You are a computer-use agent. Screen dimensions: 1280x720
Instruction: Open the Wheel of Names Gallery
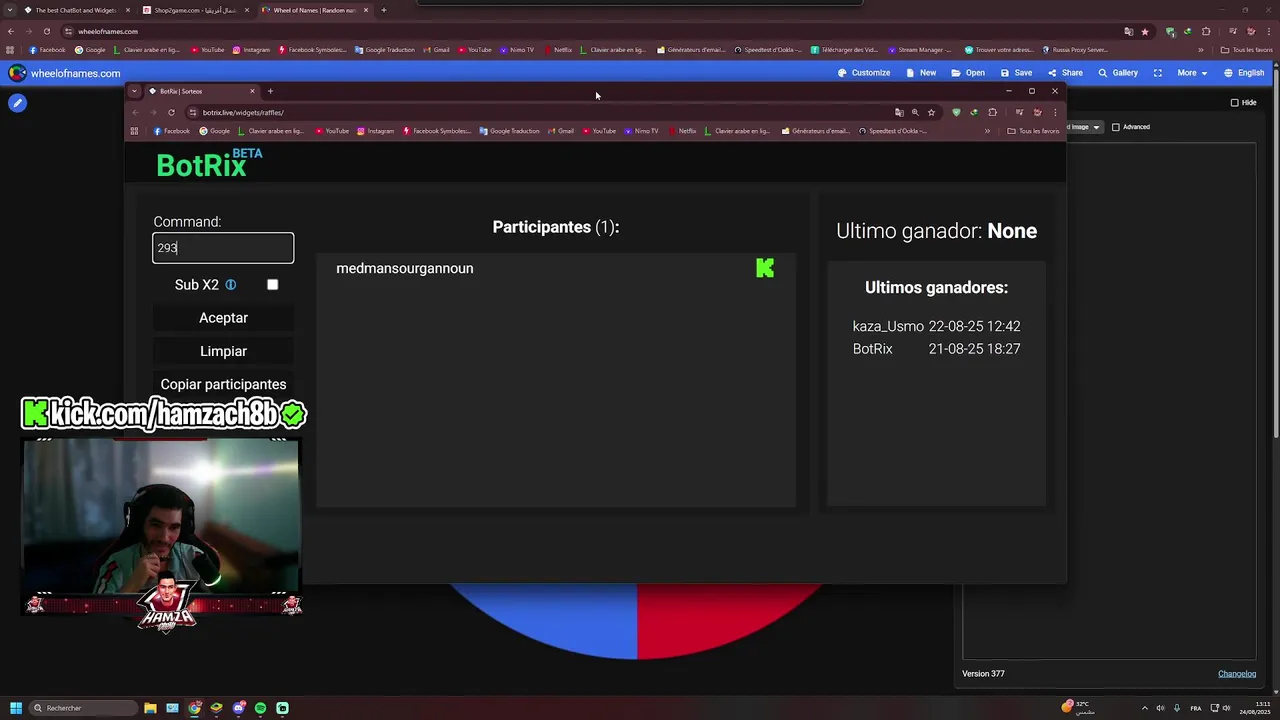click(x=1118, y=73)
